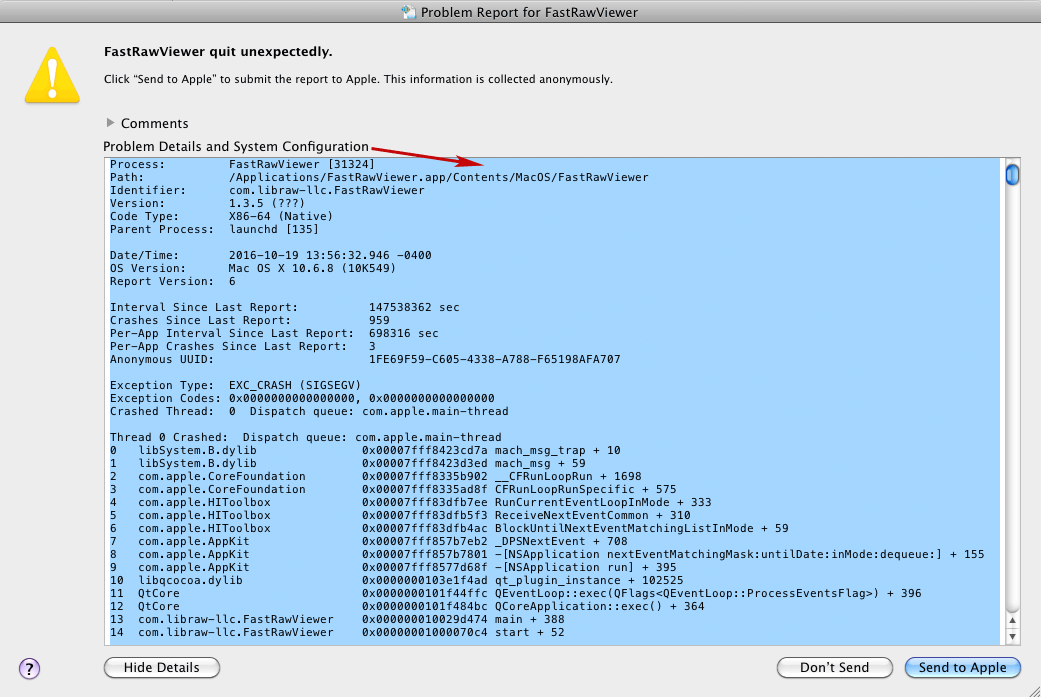Image resolution: width=1041 pixels, height=697 pixels.
Task: Click the scrollbar down arrow
Action: (x=1012, y=636)
